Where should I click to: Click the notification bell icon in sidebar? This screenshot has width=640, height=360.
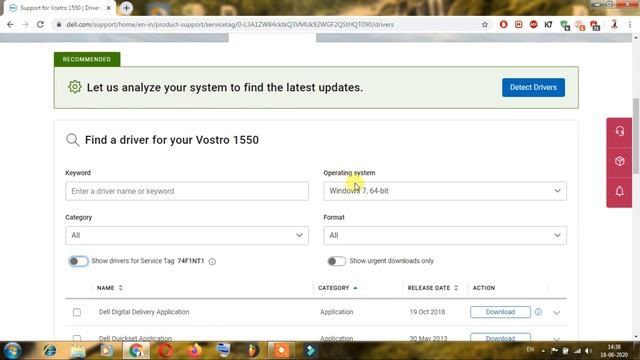[619, 191]
